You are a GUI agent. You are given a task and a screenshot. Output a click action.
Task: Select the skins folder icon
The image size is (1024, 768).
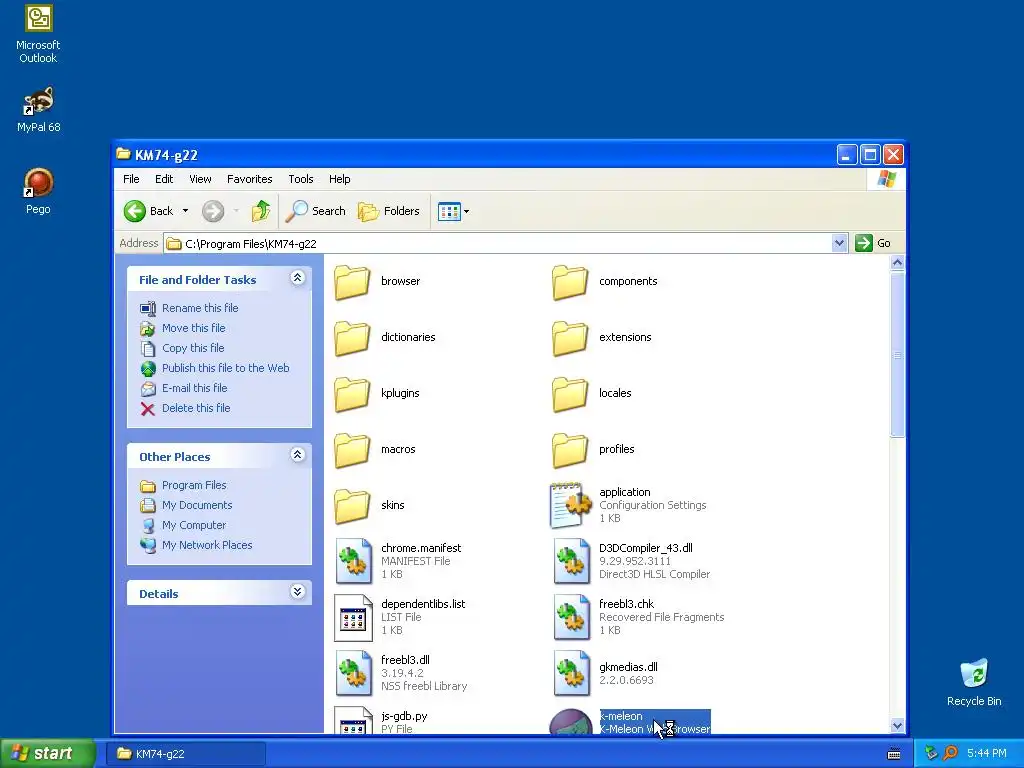coord(352,506)
